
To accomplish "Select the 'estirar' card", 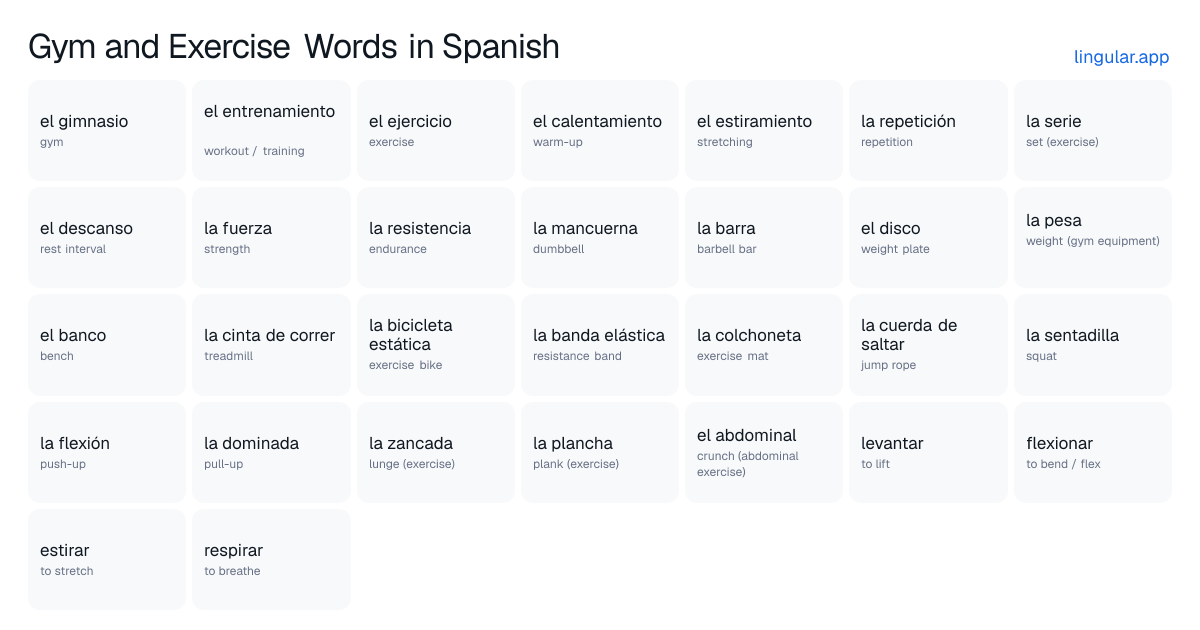I will [107, 559].
